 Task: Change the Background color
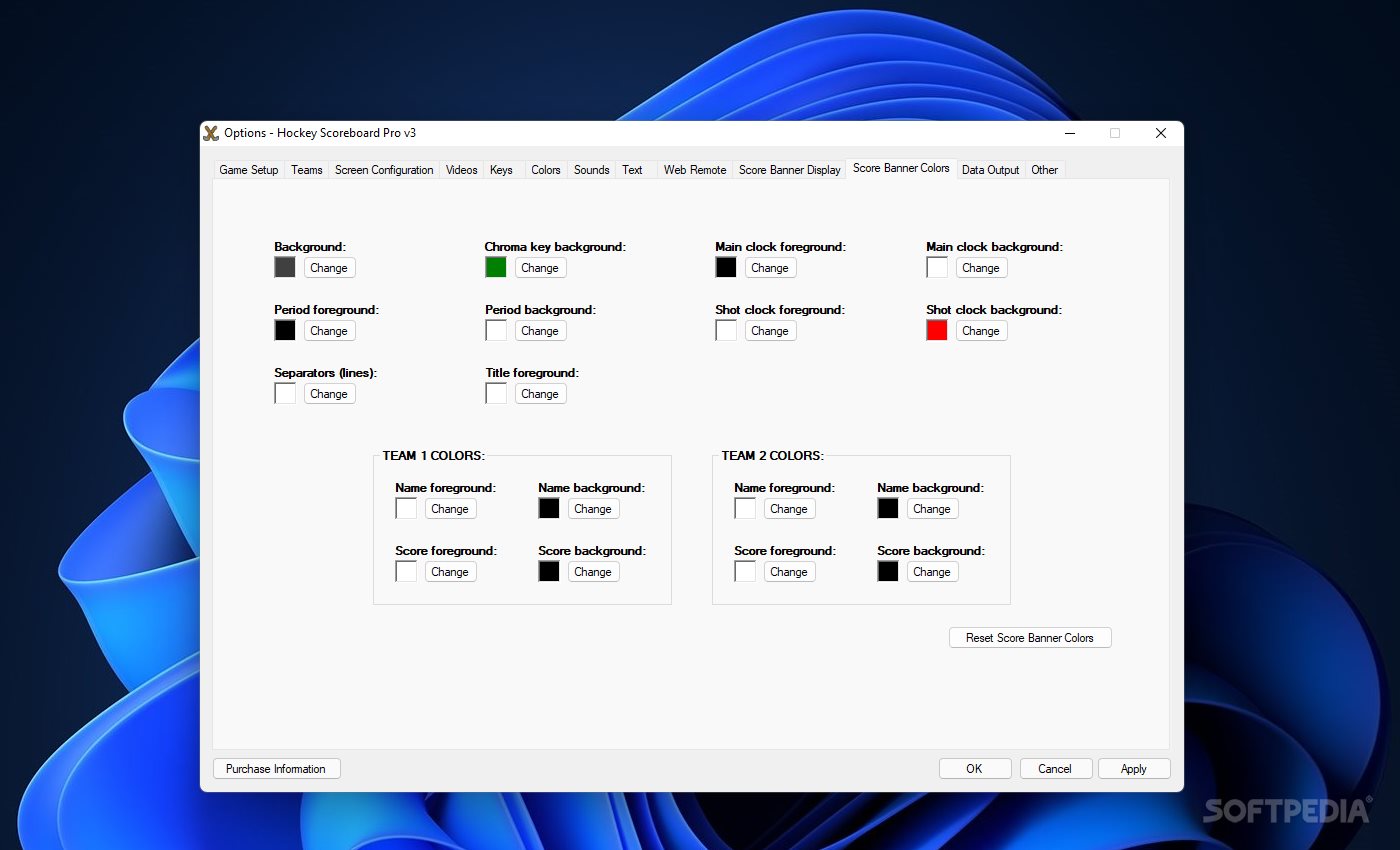329,268
